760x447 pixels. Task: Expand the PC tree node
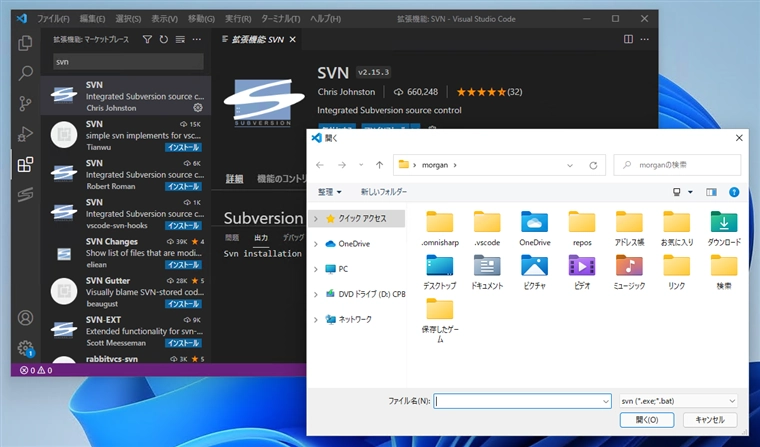click(316, 269)
